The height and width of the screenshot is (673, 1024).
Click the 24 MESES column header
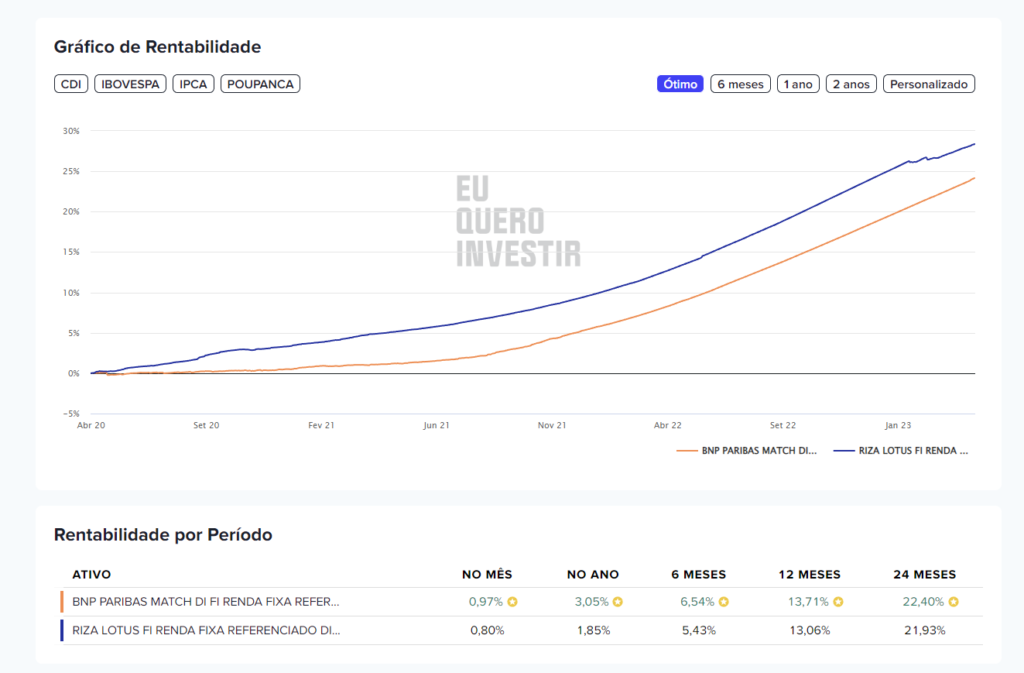925,574
